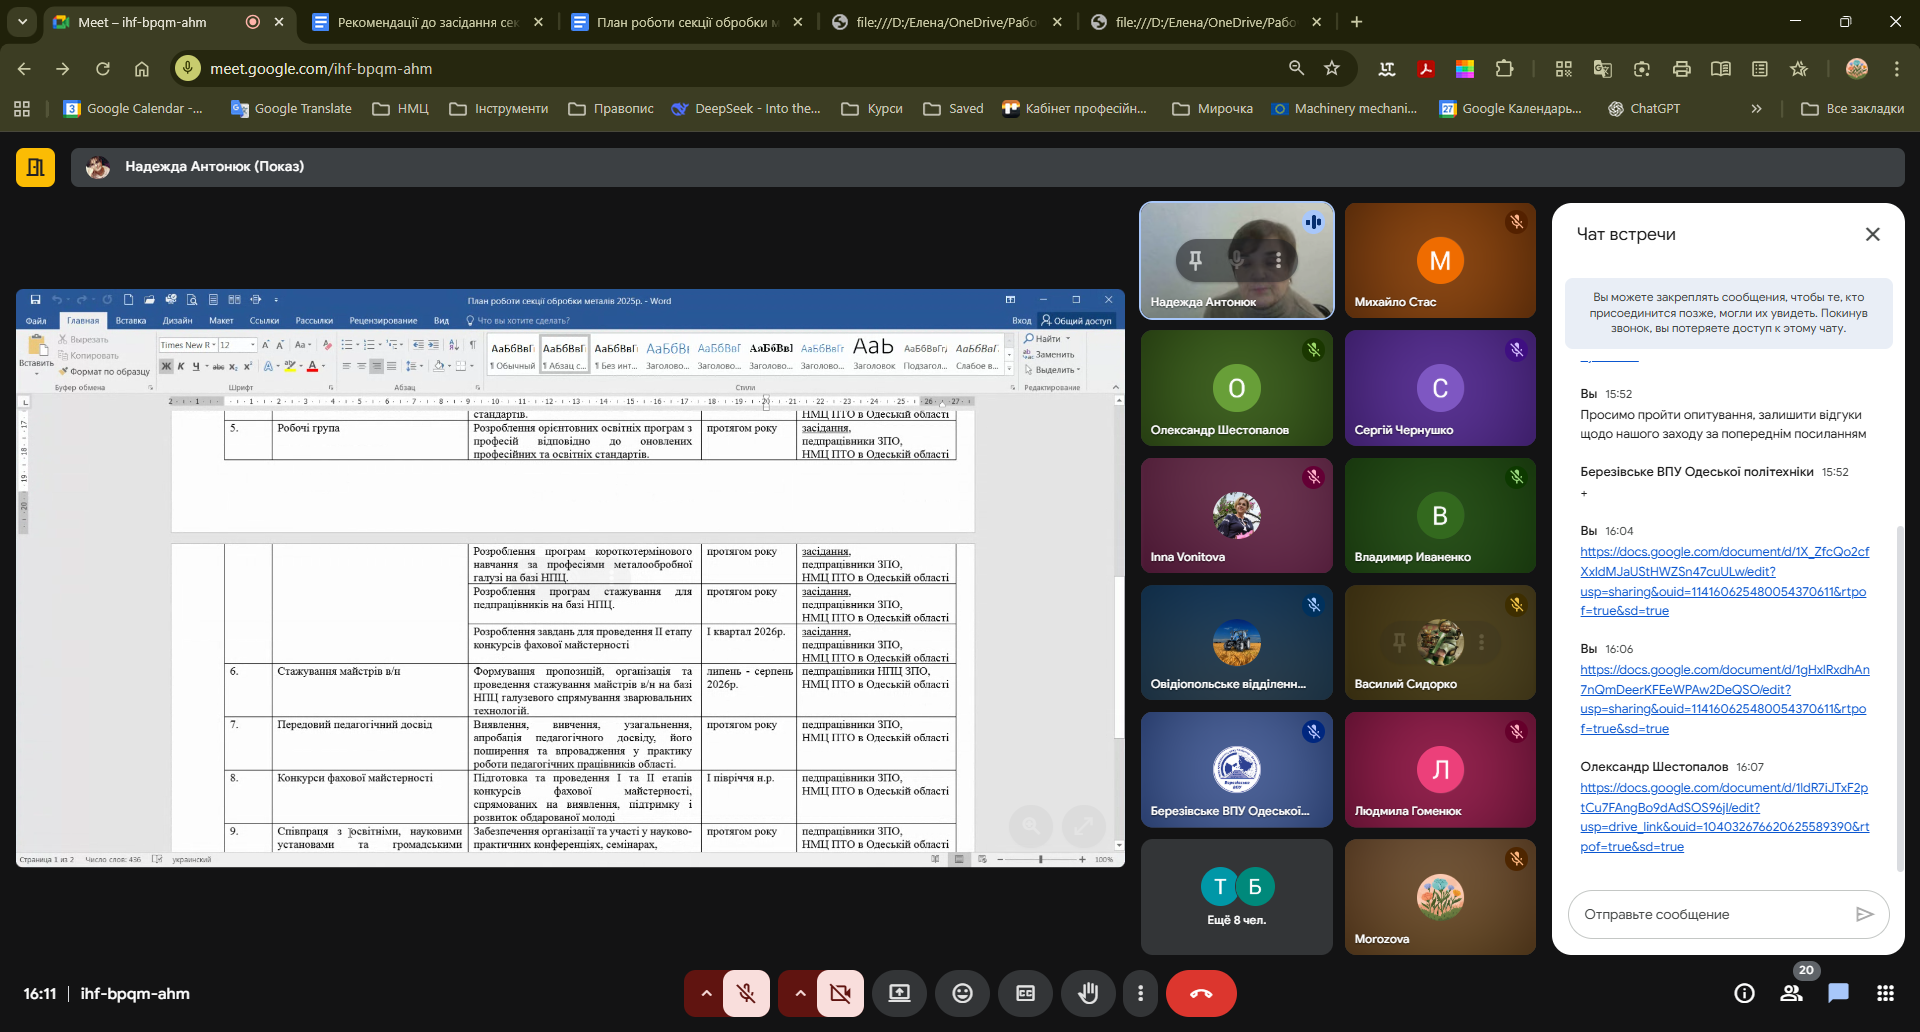Click the present screen icon

[899, 993]
